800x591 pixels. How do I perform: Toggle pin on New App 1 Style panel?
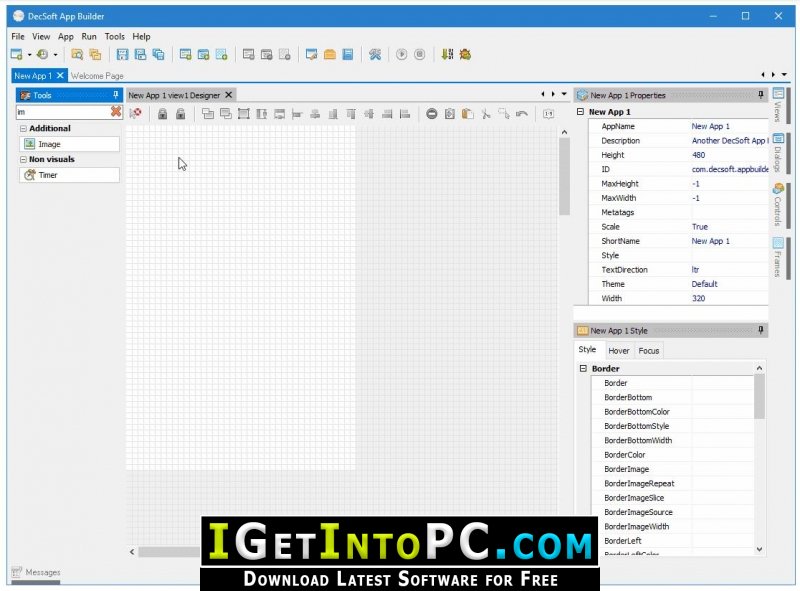[x=761, y=330]
